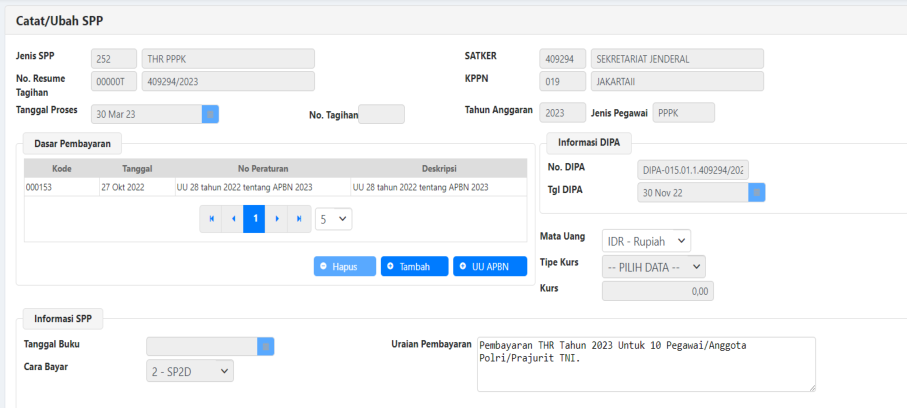The width and height of the screenshot is (907, 408).
Task: Expand the Tipe Kurs dropdown
Action: [x=653, y=266]
